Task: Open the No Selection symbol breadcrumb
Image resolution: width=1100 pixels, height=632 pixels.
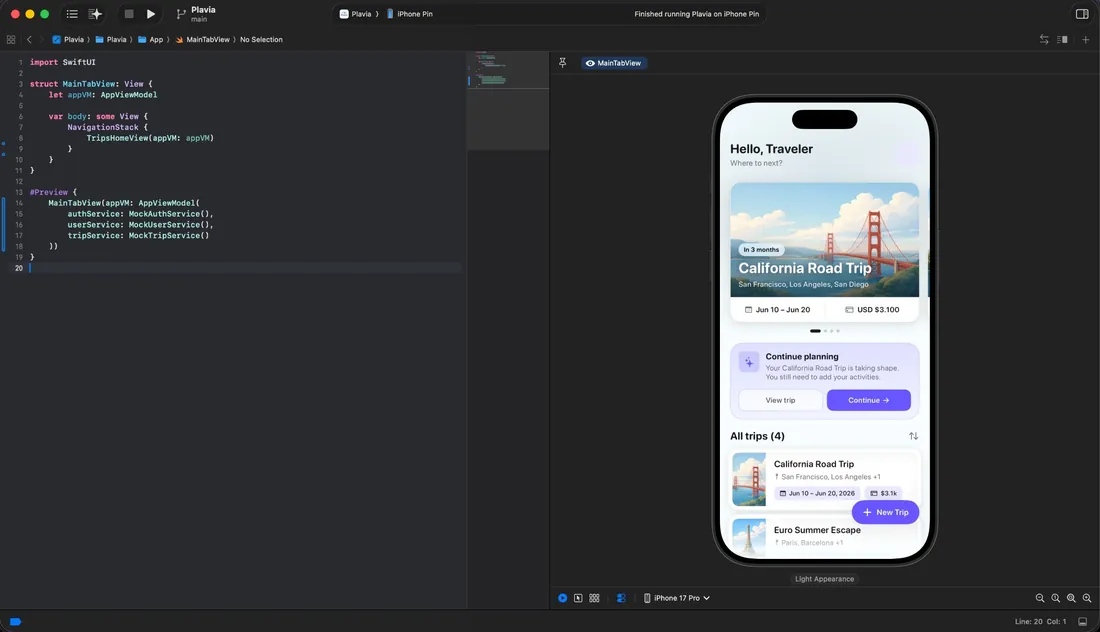Action: point(261,40)
